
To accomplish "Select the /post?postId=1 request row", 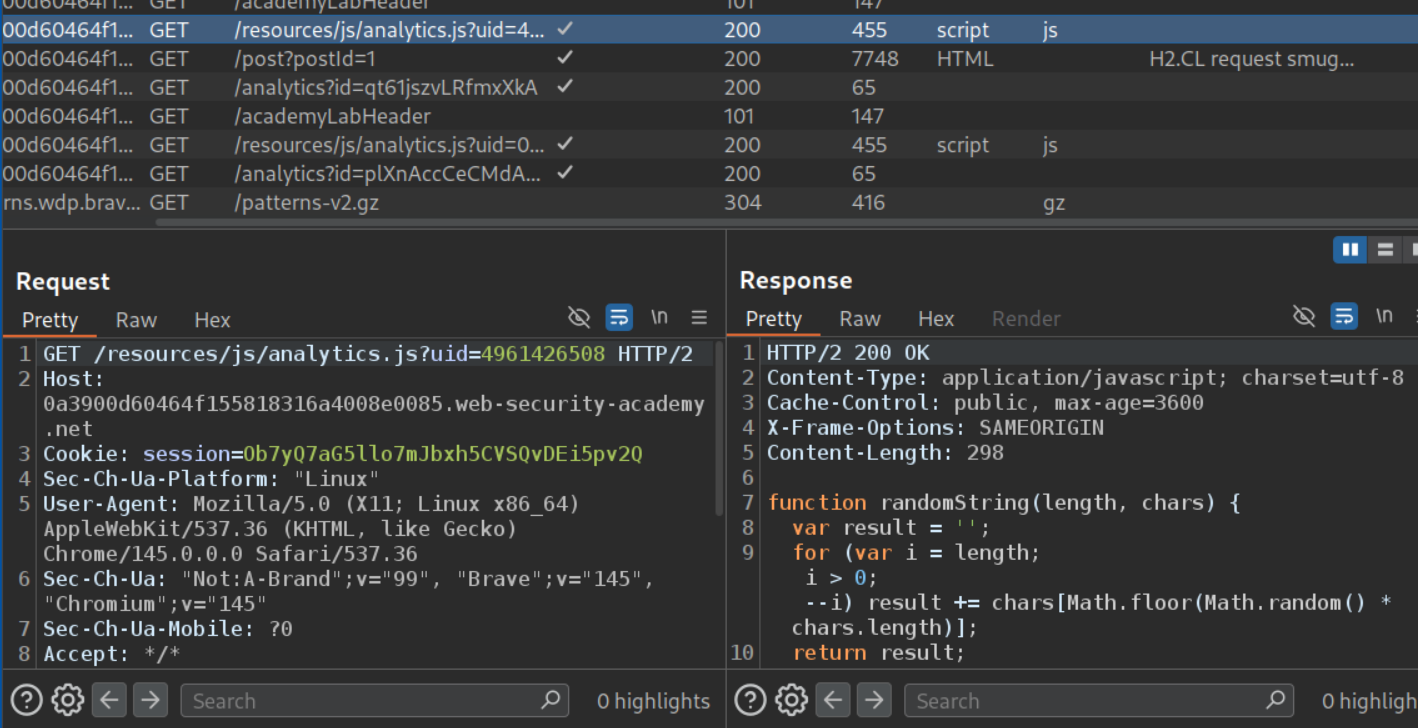I will (x=304, y=59).
